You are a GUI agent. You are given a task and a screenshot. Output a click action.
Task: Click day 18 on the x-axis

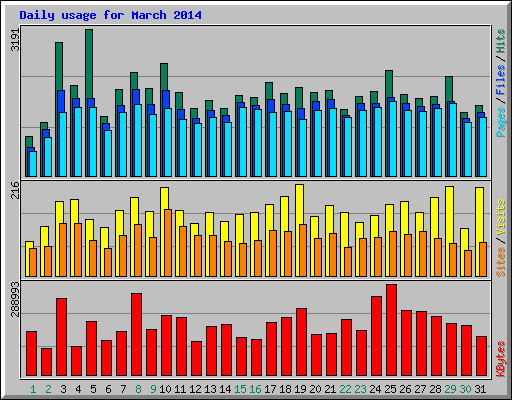click(285, 389)
